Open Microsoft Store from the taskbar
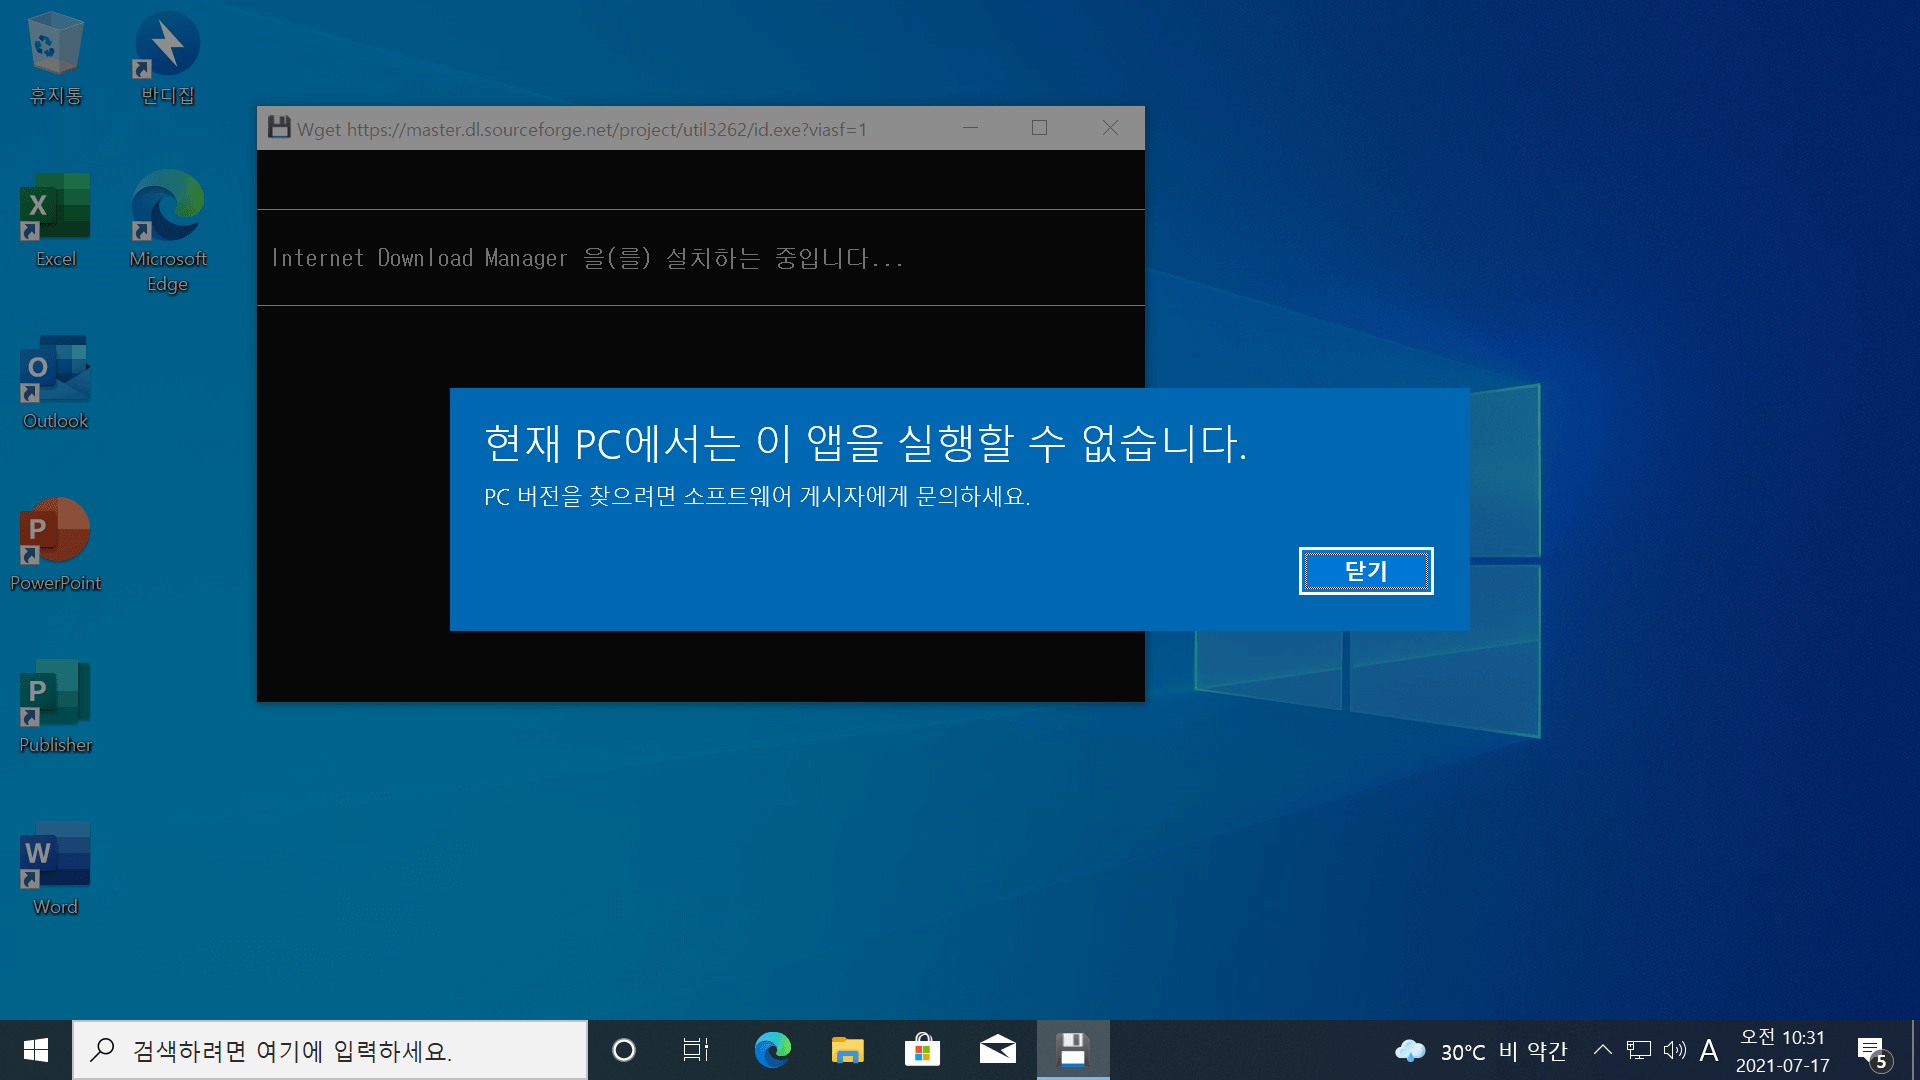The image size is (1920, 1080). click(x=922, y=1050)
